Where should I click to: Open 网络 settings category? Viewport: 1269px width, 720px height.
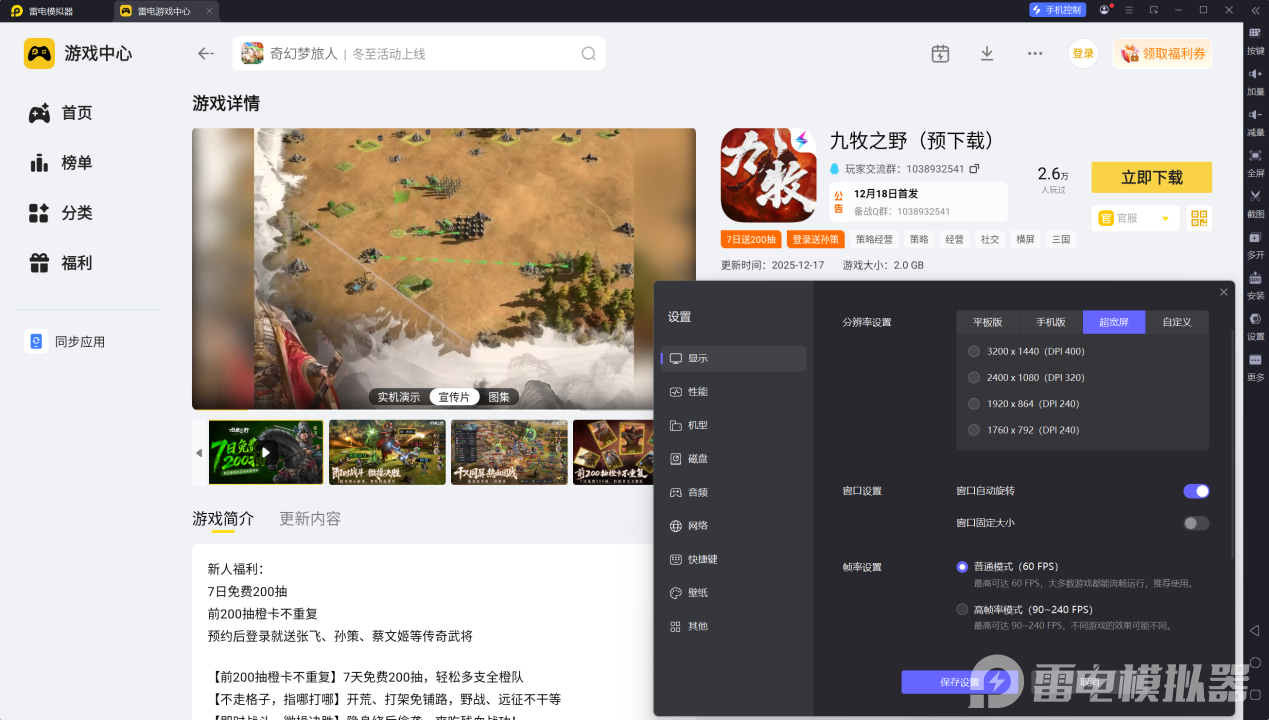pos(733,526)
